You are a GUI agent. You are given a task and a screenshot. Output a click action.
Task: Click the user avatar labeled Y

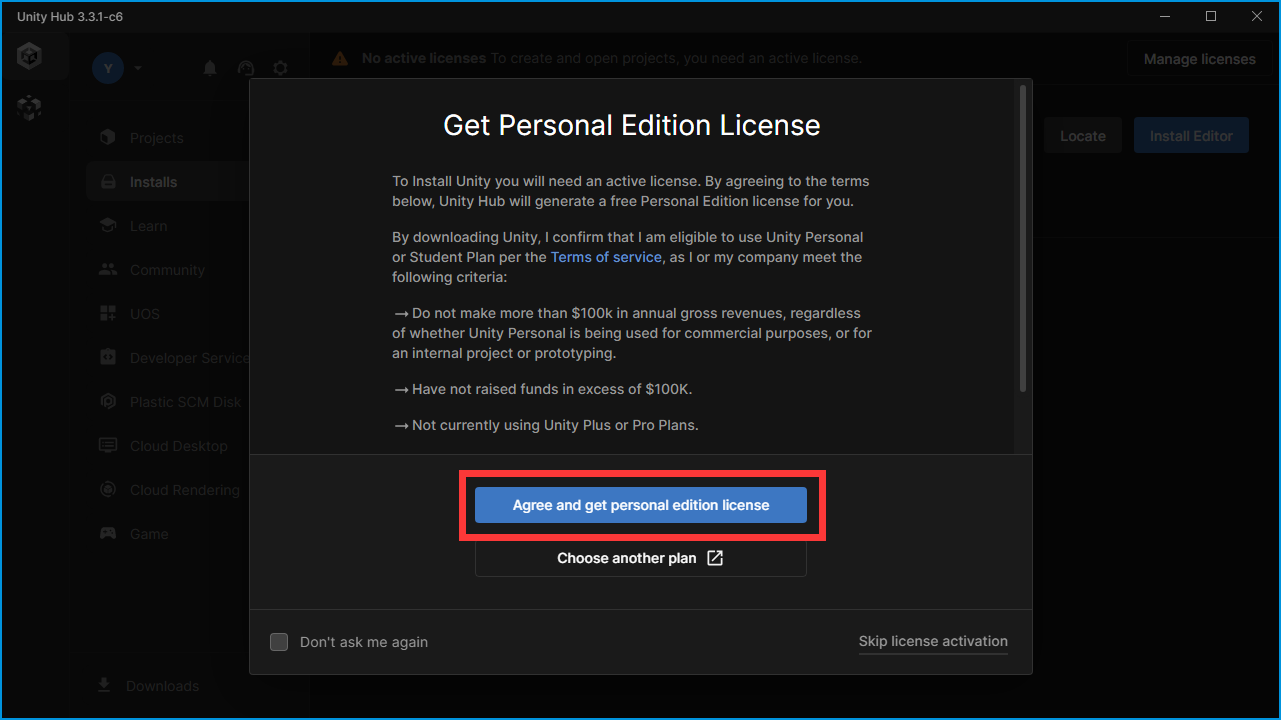(x=108, y=68)
